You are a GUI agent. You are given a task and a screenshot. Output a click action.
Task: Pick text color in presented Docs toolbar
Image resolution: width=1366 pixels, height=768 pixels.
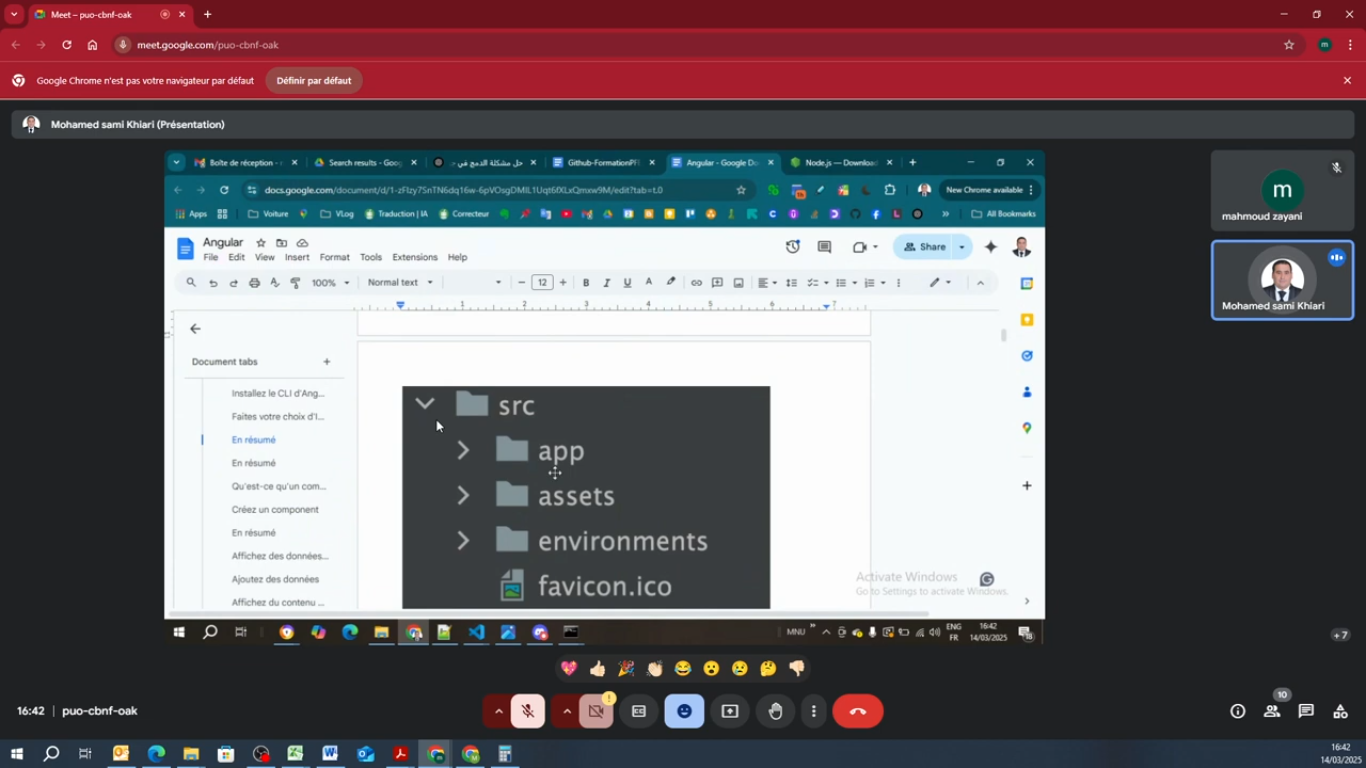coord(649,283)
